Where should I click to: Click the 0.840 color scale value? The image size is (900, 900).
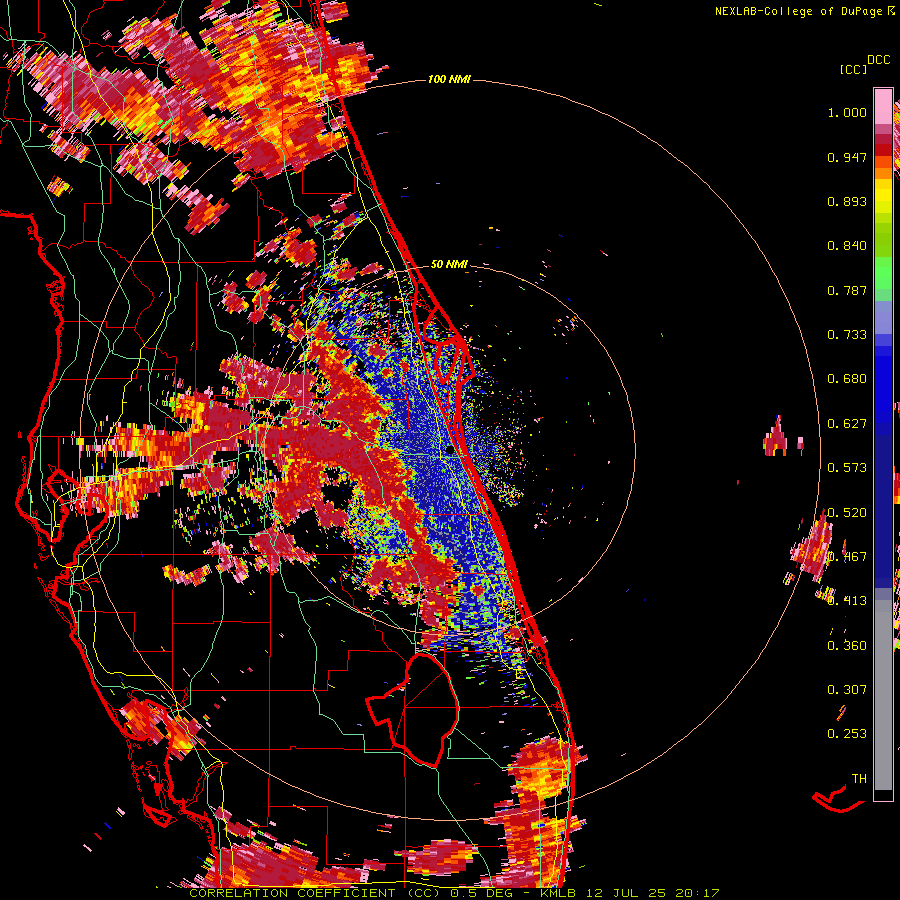847,246
